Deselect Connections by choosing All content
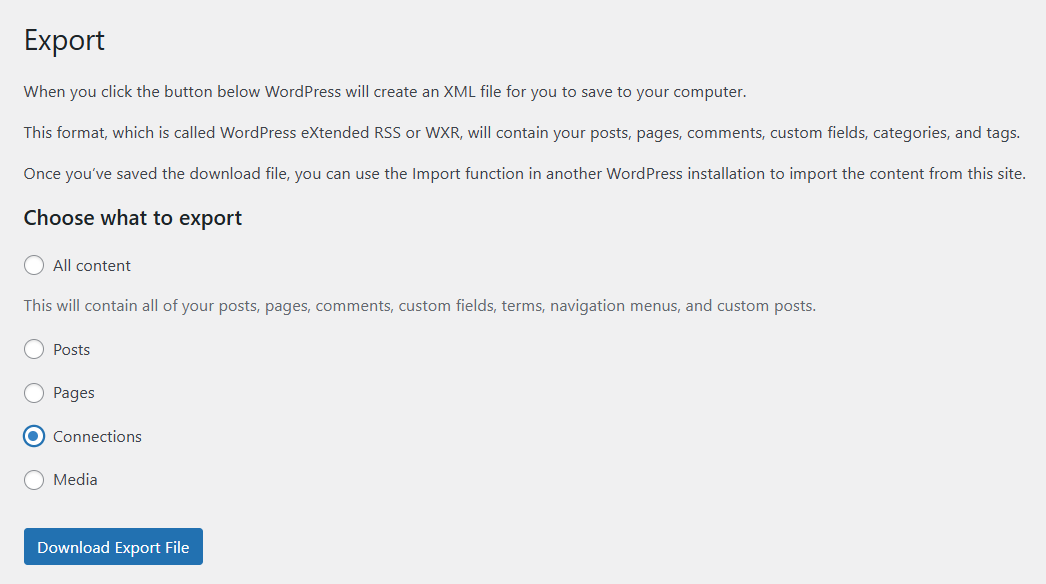 click(x=33, y=265)
